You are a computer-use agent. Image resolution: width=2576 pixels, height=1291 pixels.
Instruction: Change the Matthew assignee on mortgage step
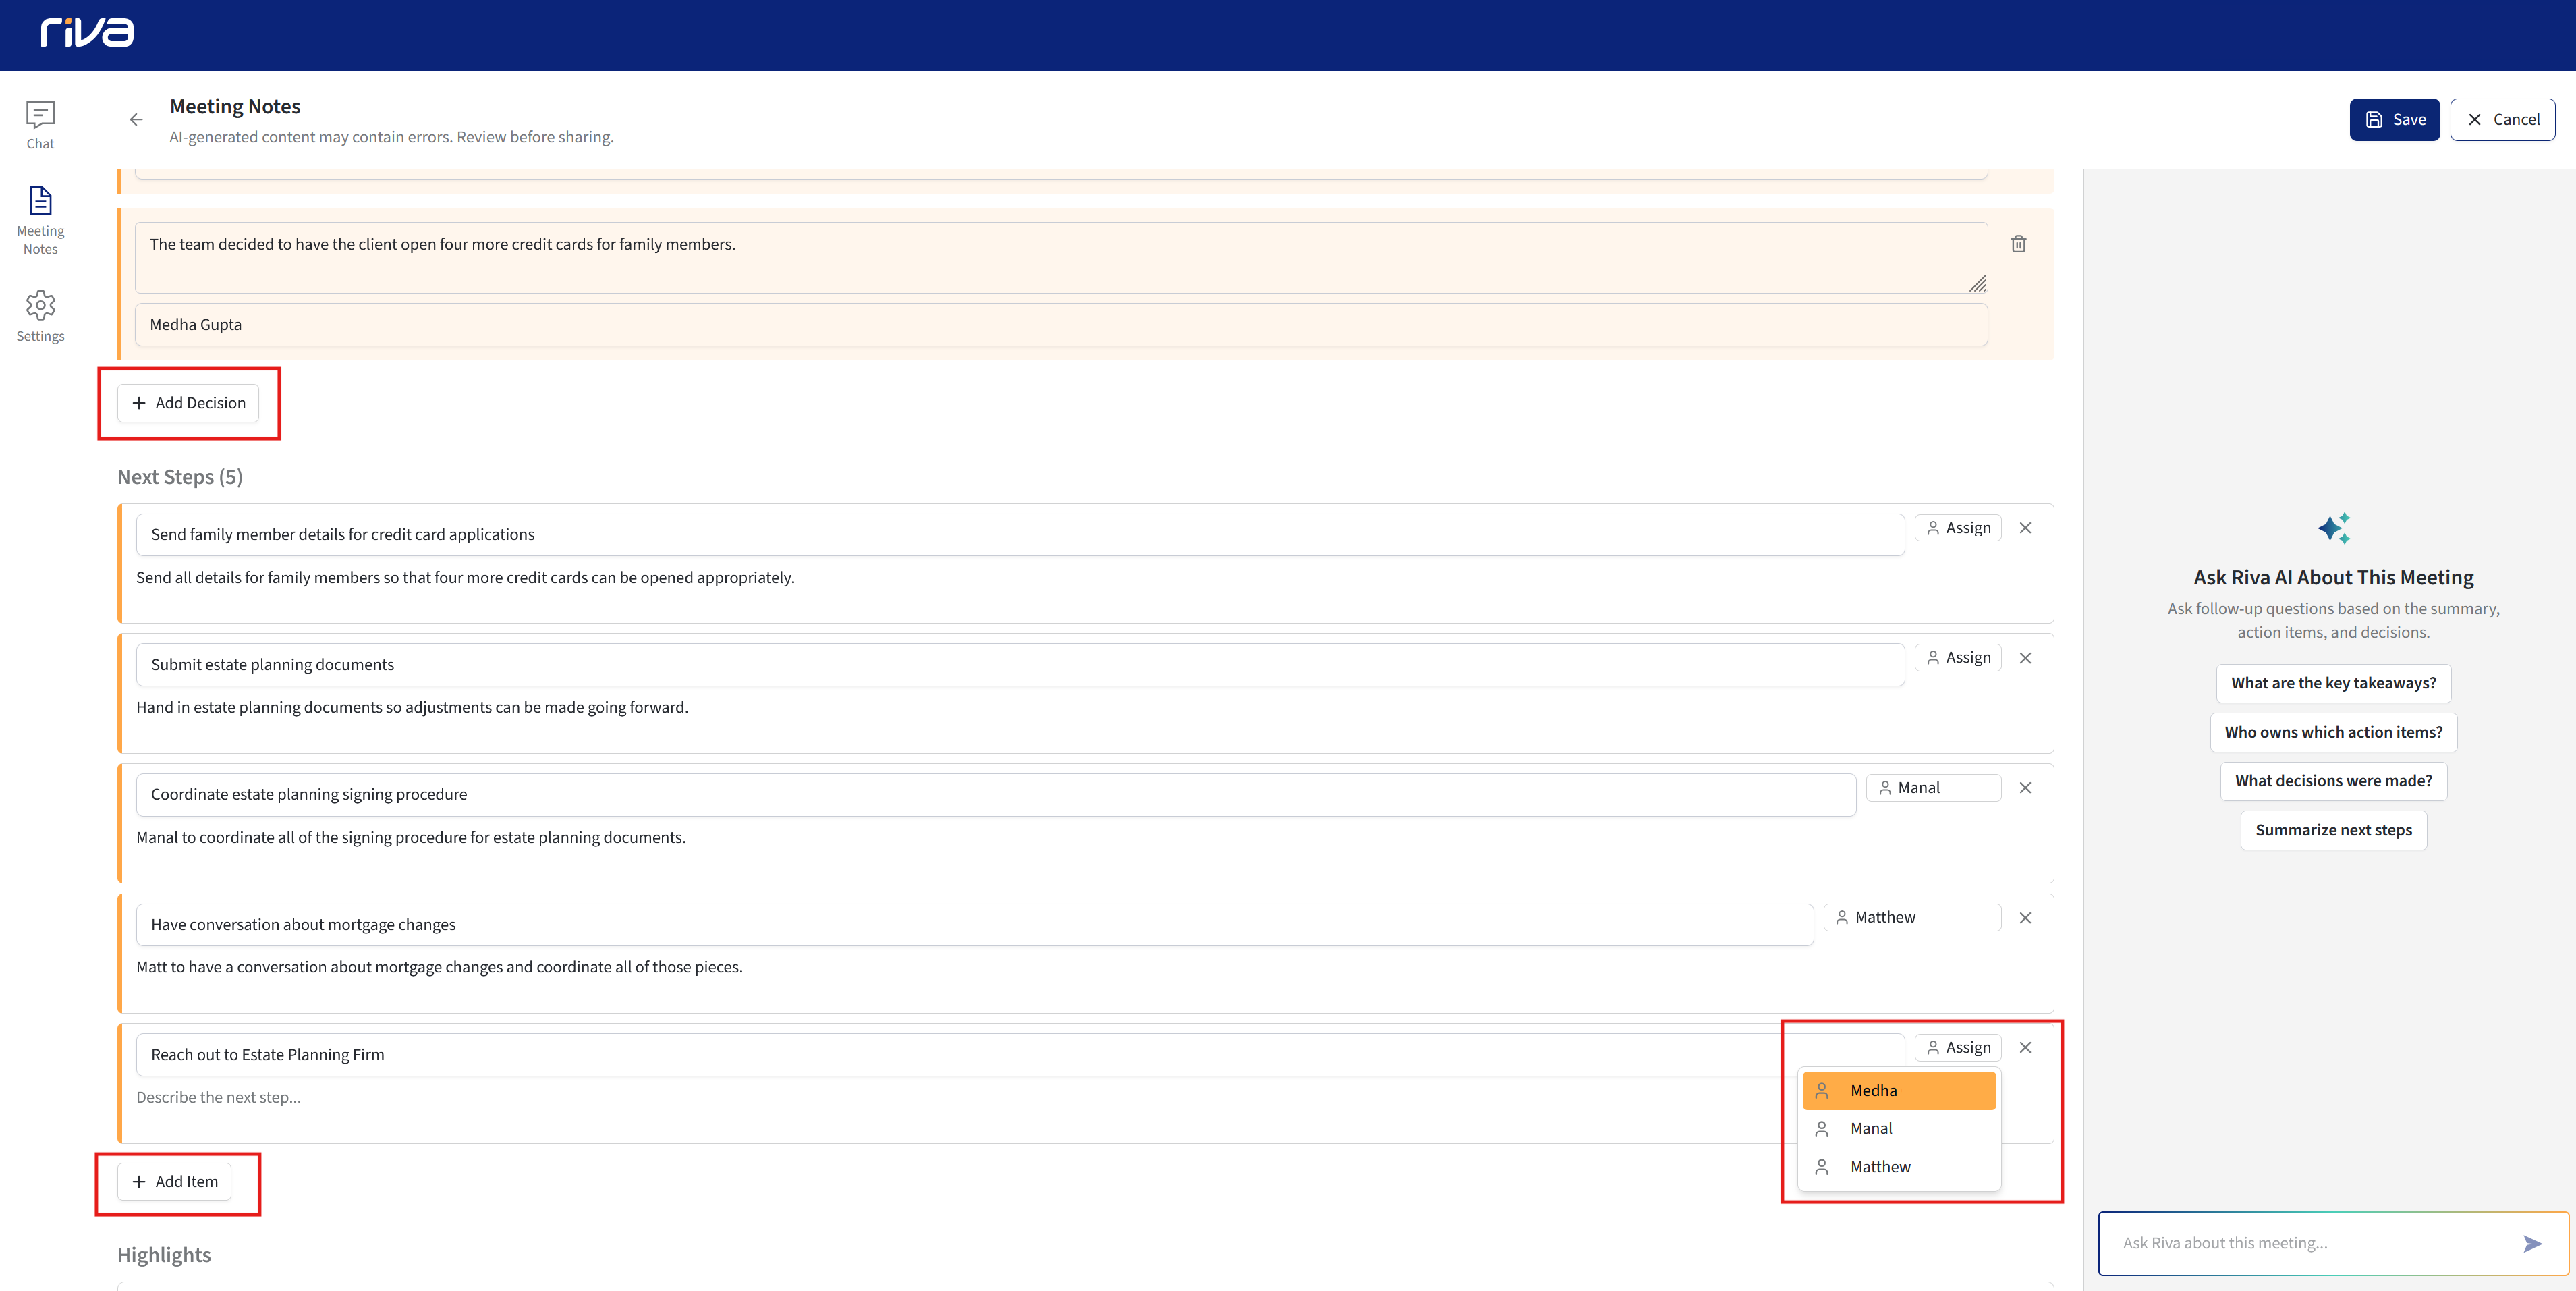[x=1913, y=918]
